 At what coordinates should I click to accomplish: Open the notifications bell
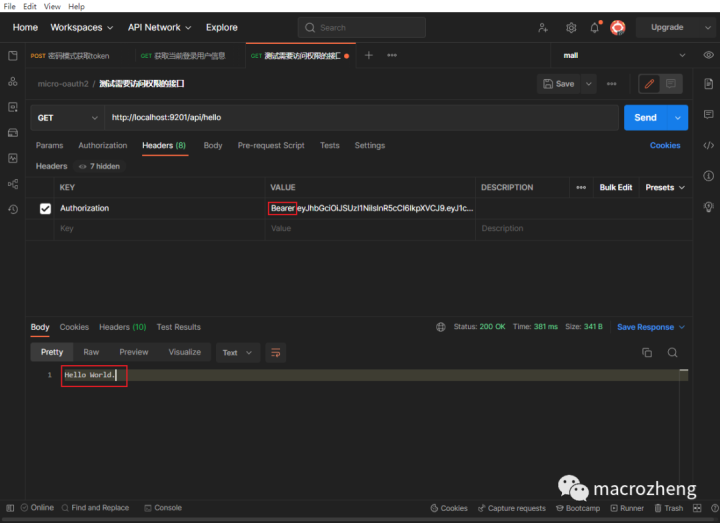595,28
